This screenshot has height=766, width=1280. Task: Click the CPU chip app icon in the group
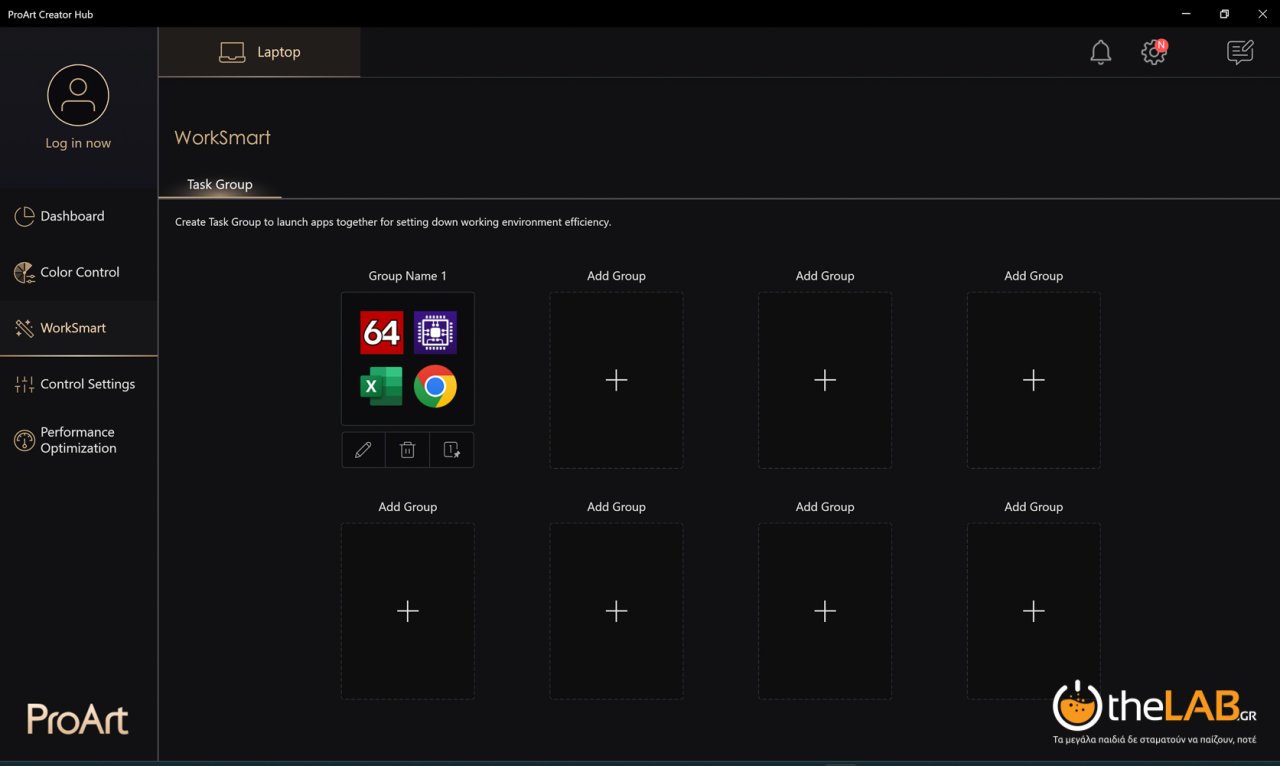[x=436, y=332]
